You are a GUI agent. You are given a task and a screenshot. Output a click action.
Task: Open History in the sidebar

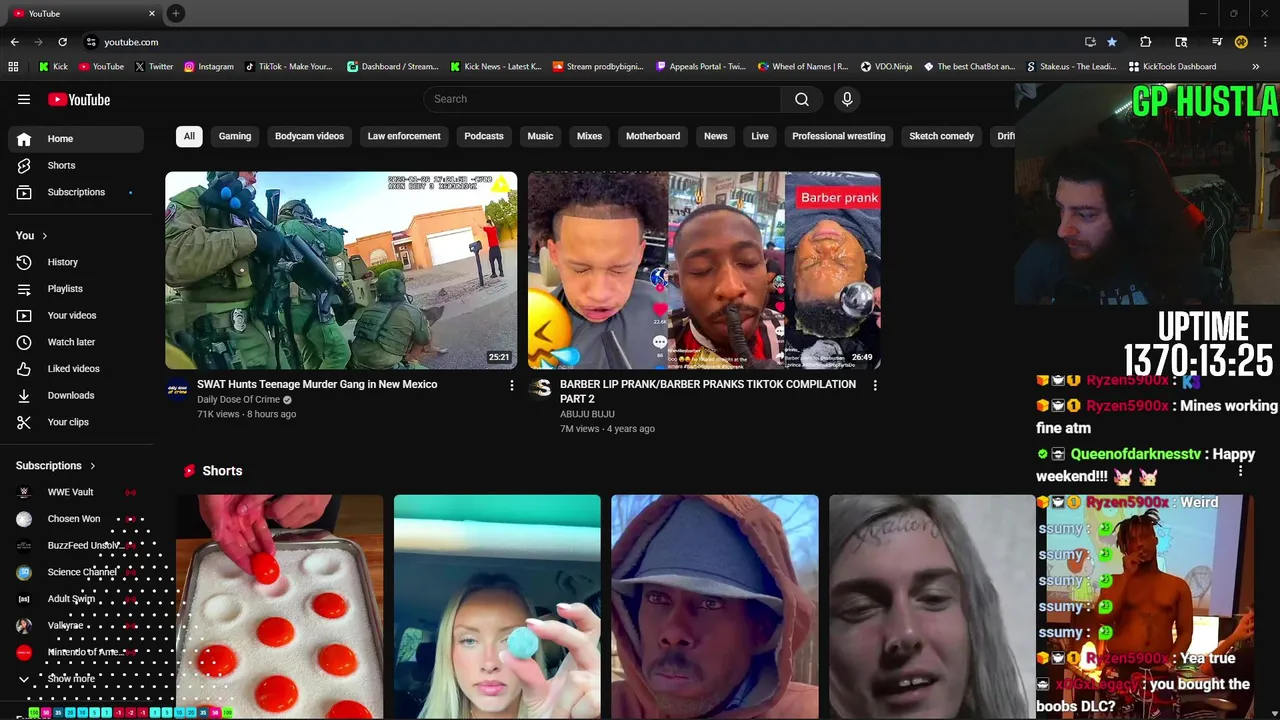(76, 262)
